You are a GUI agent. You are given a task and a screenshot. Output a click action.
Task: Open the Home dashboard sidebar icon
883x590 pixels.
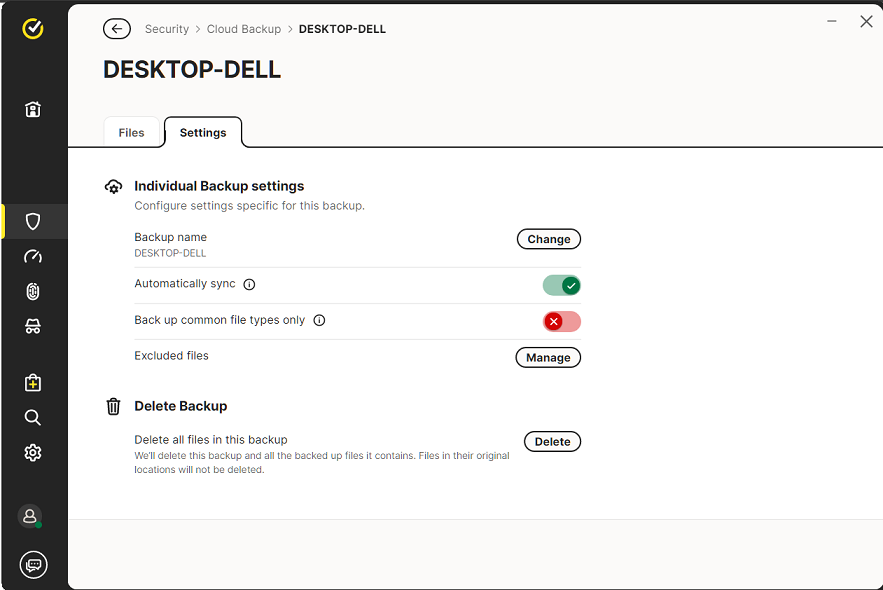pyautogui.click(x=33, y=110)
